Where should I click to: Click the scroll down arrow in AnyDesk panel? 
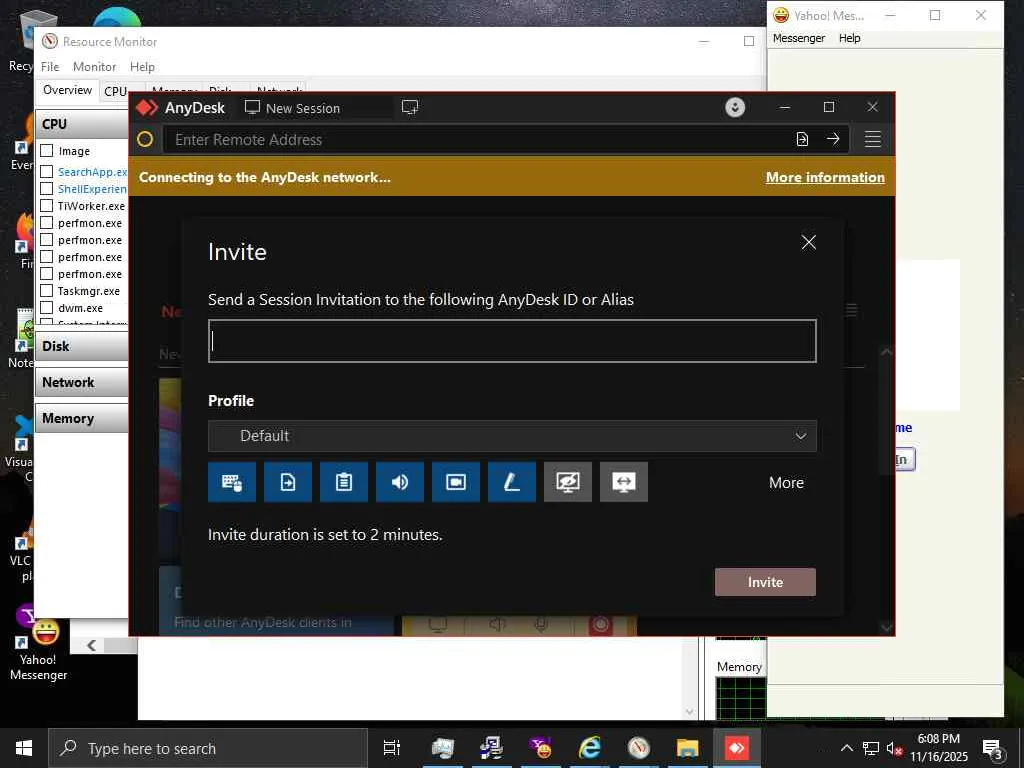[x=886, y=627]
